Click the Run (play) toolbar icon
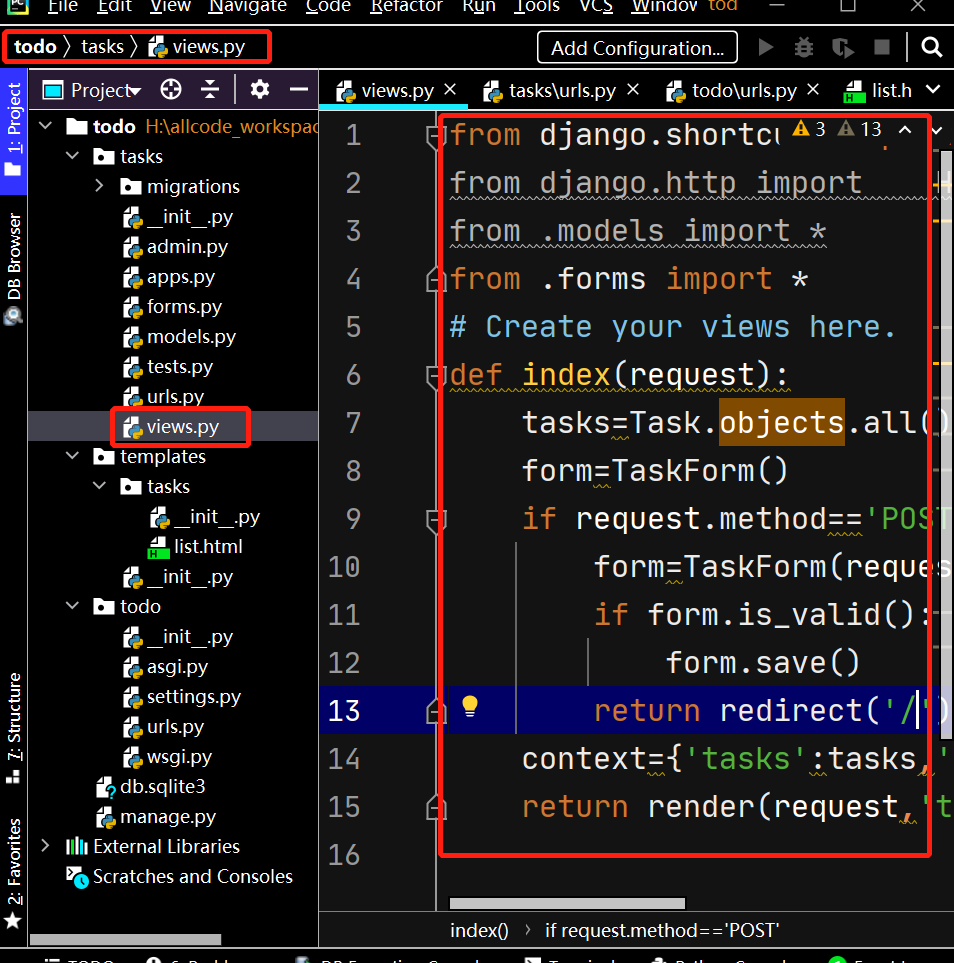 point(765,47)
